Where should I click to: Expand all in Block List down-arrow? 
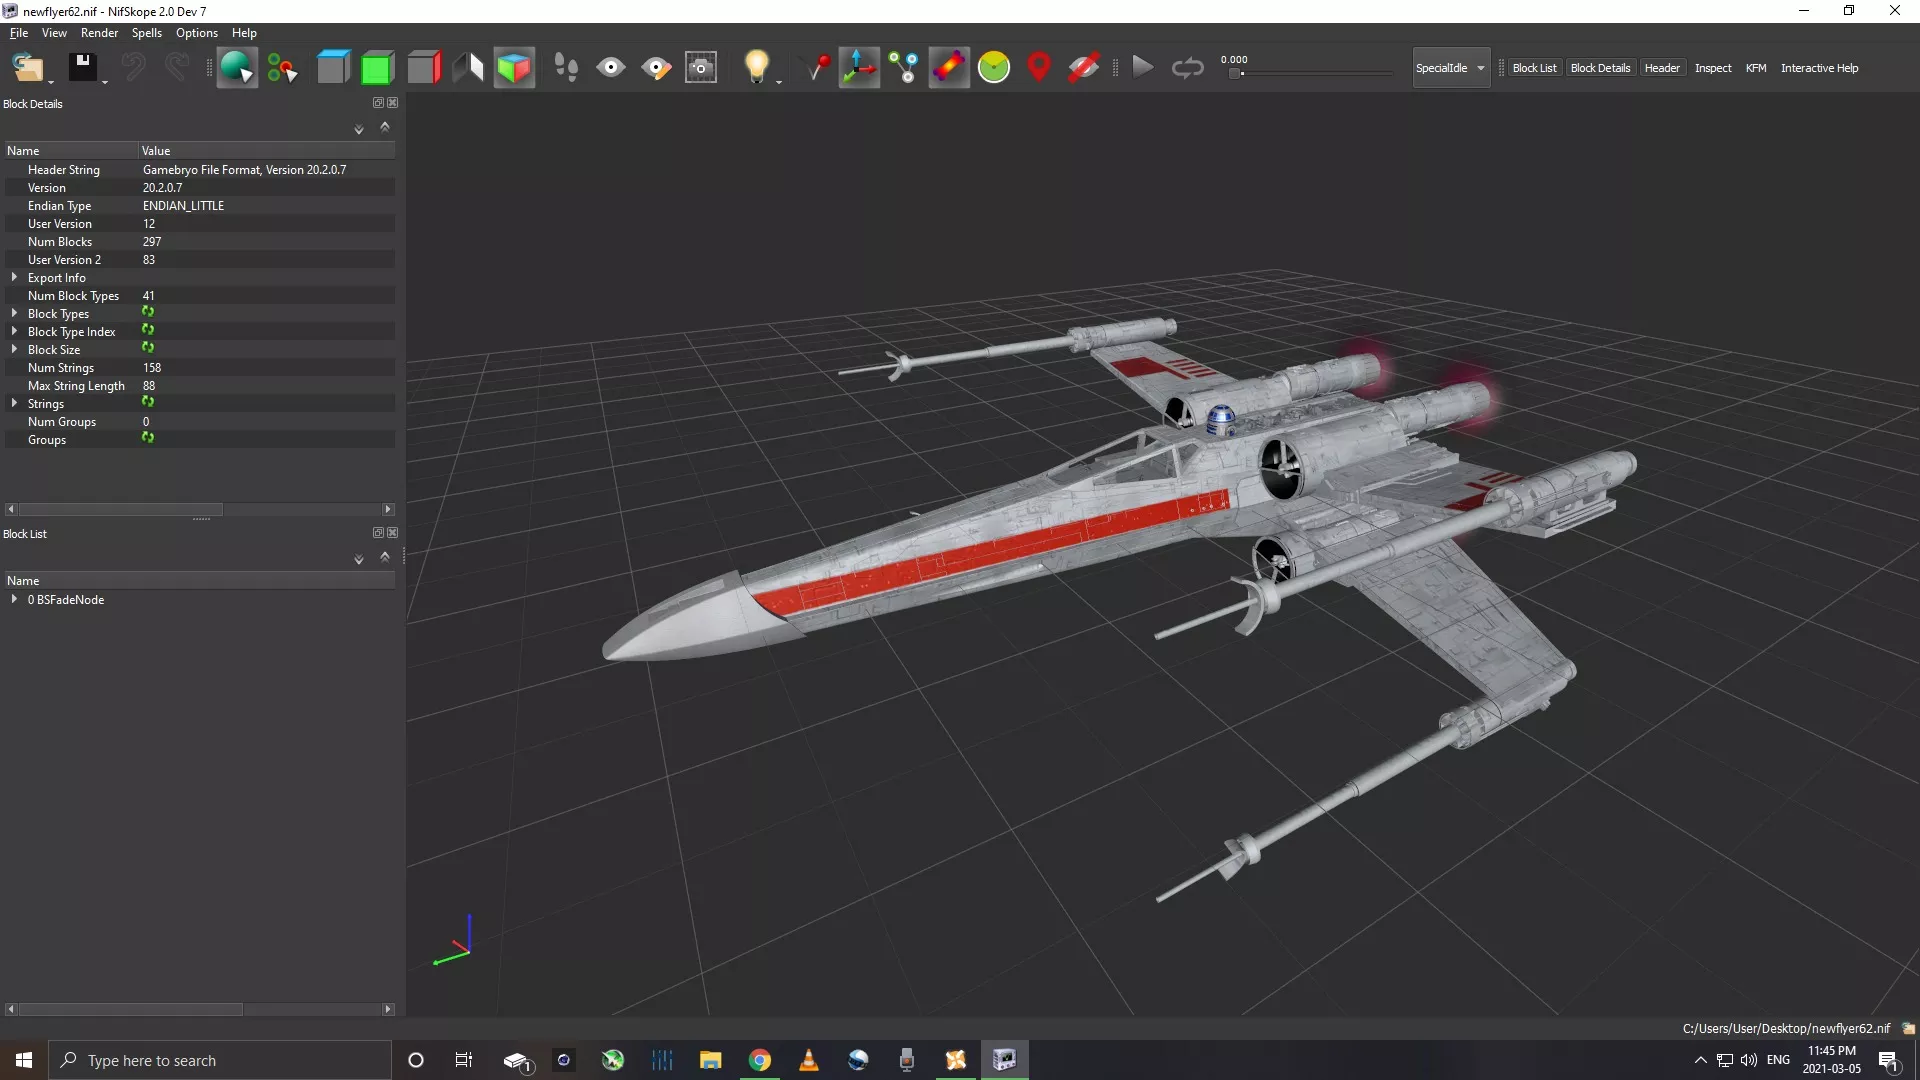[359, 559]
